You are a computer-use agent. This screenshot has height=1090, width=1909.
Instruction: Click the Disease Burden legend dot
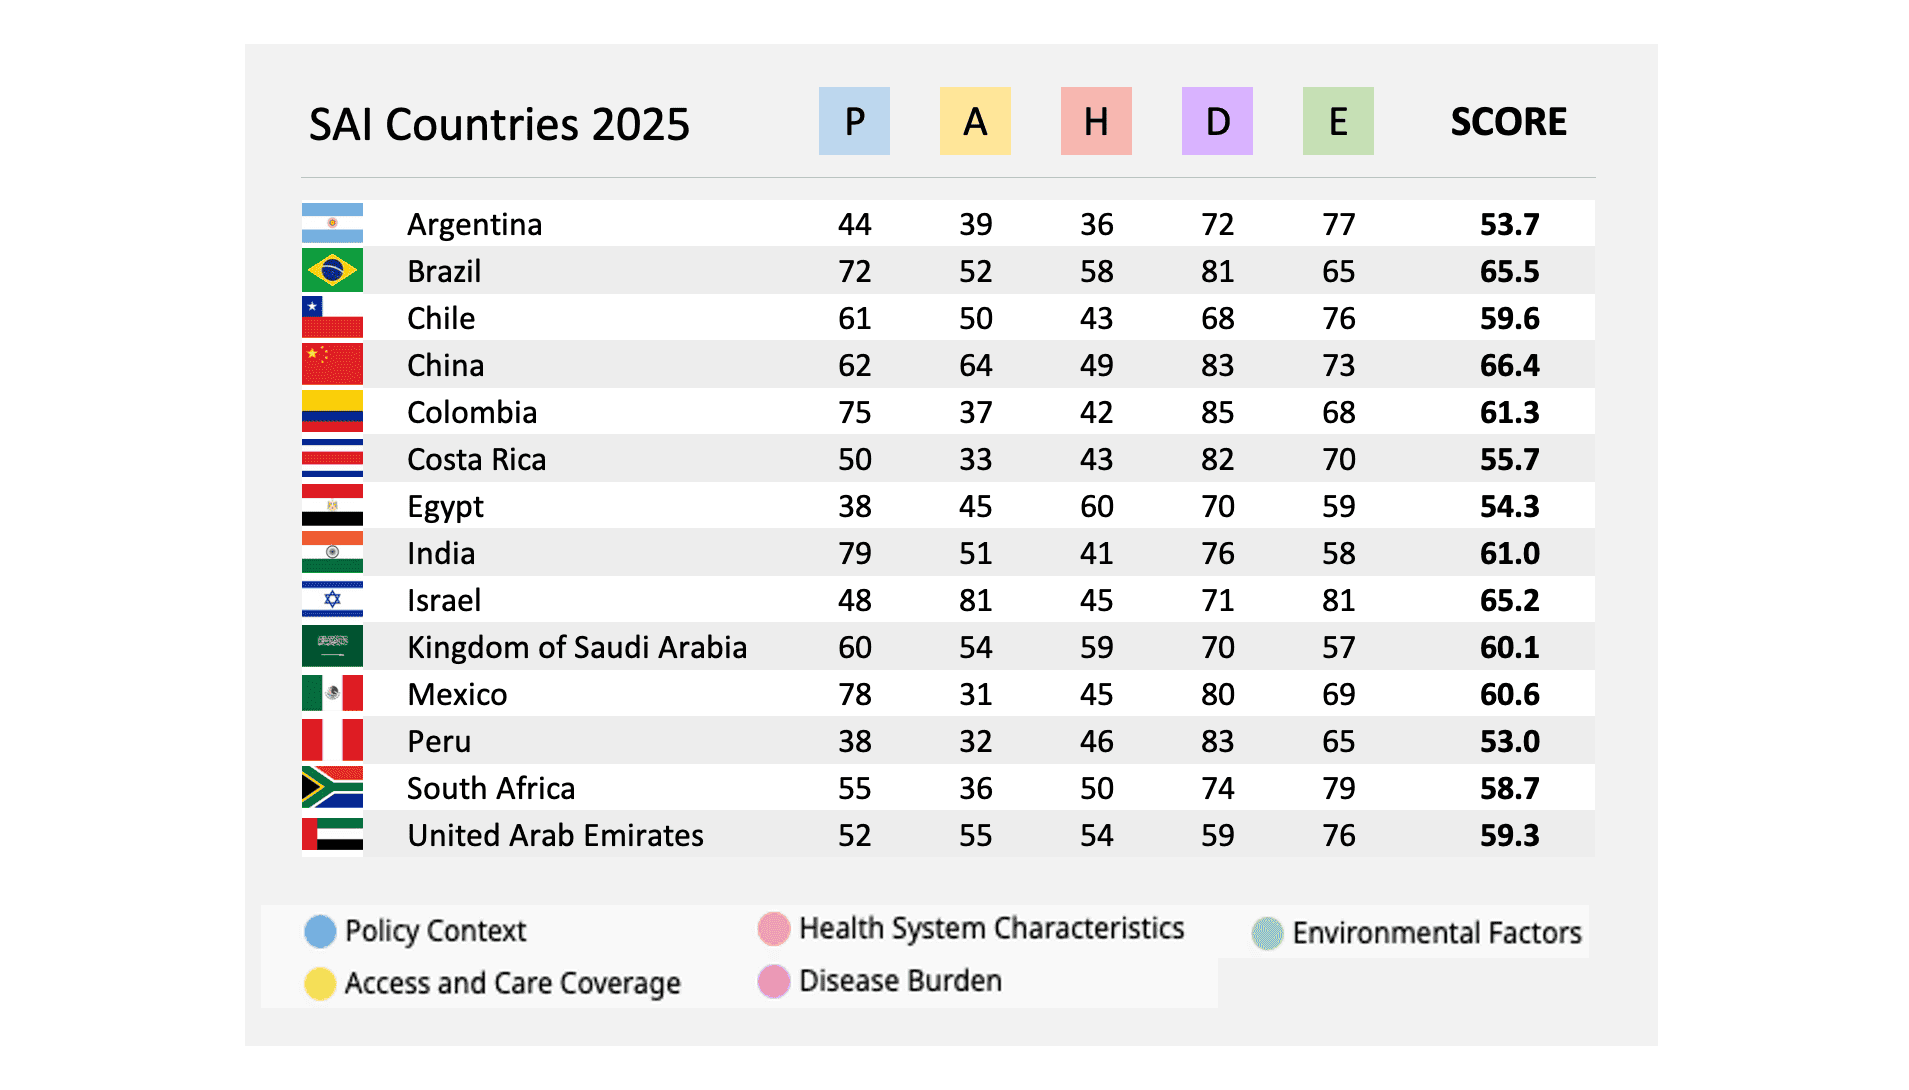[774, 981]
